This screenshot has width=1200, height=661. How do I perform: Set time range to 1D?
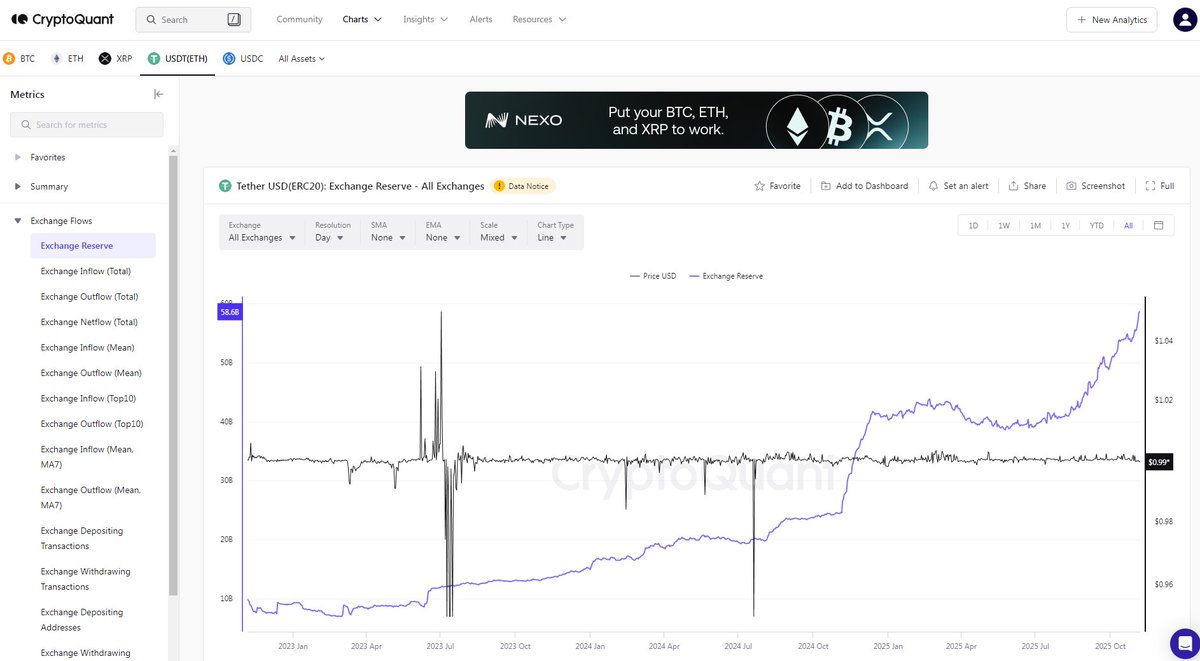click(x=973, y=226)
